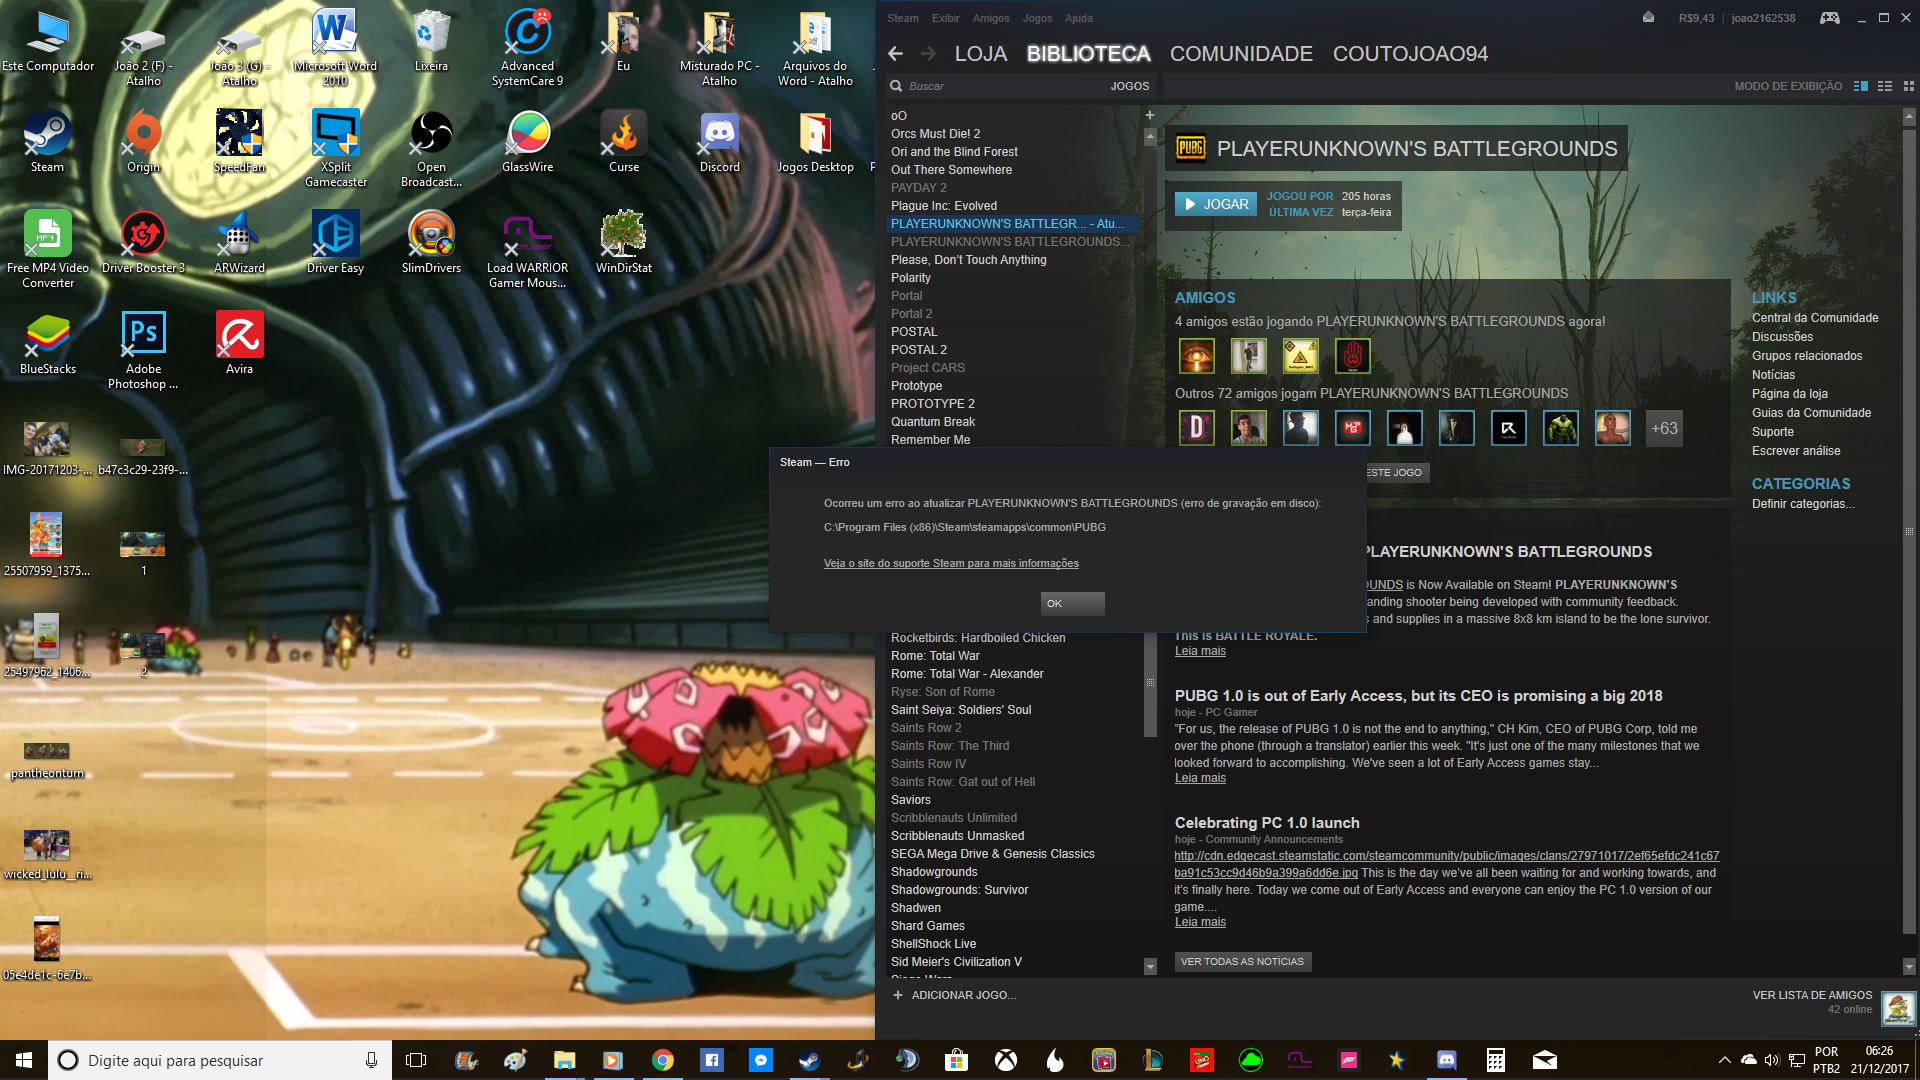Open Task View in taskbar
This screenshot has width=1920, height=1080.
(x=416, y=1060)
